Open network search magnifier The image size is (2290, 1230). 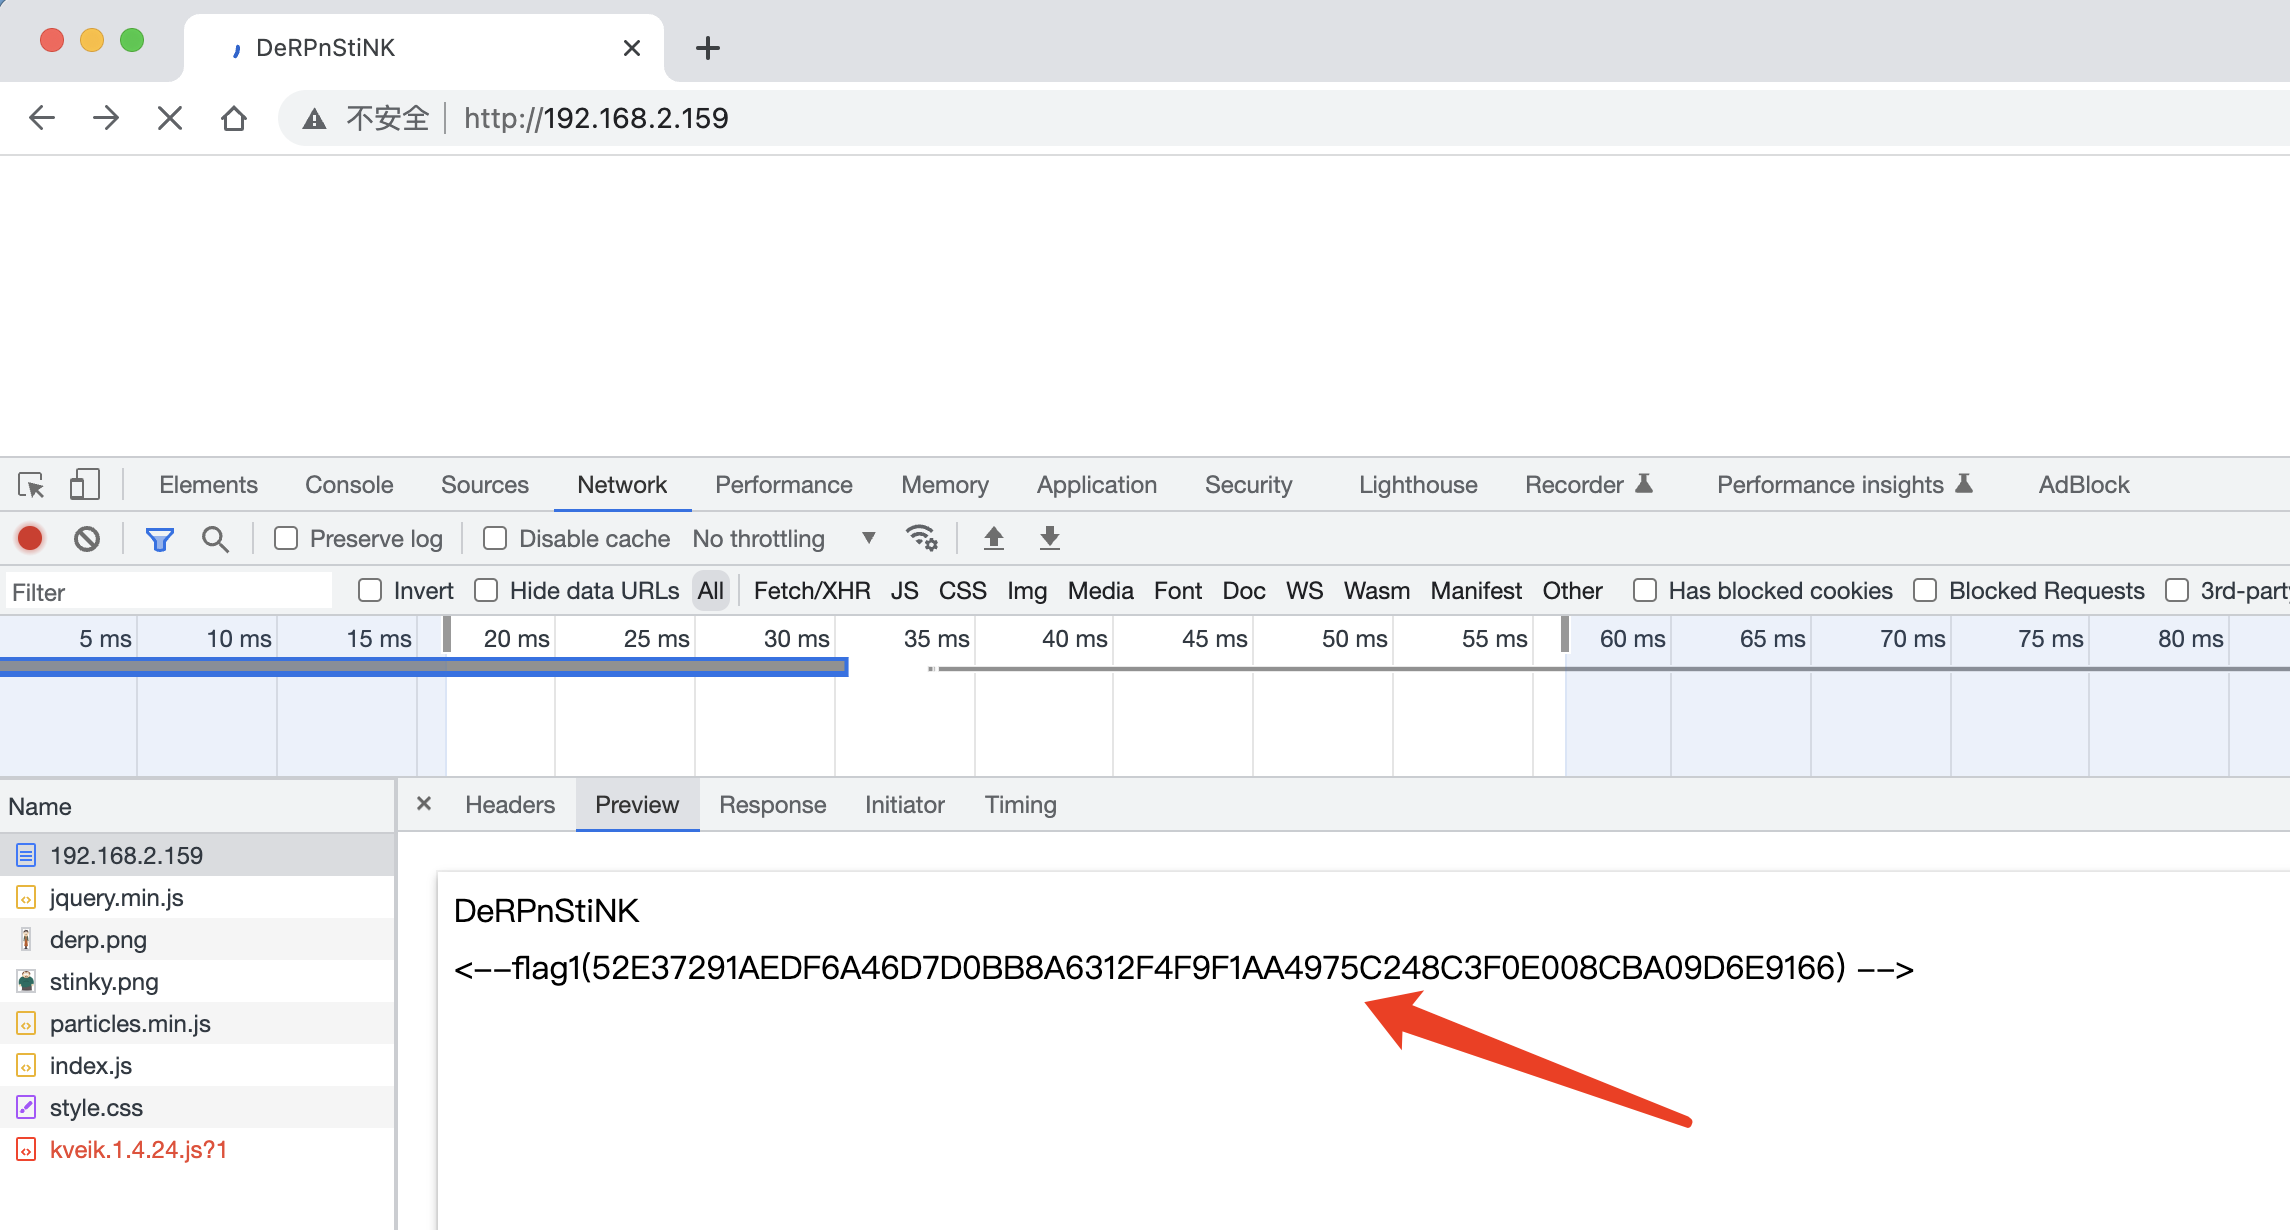(x=215, y=540)
